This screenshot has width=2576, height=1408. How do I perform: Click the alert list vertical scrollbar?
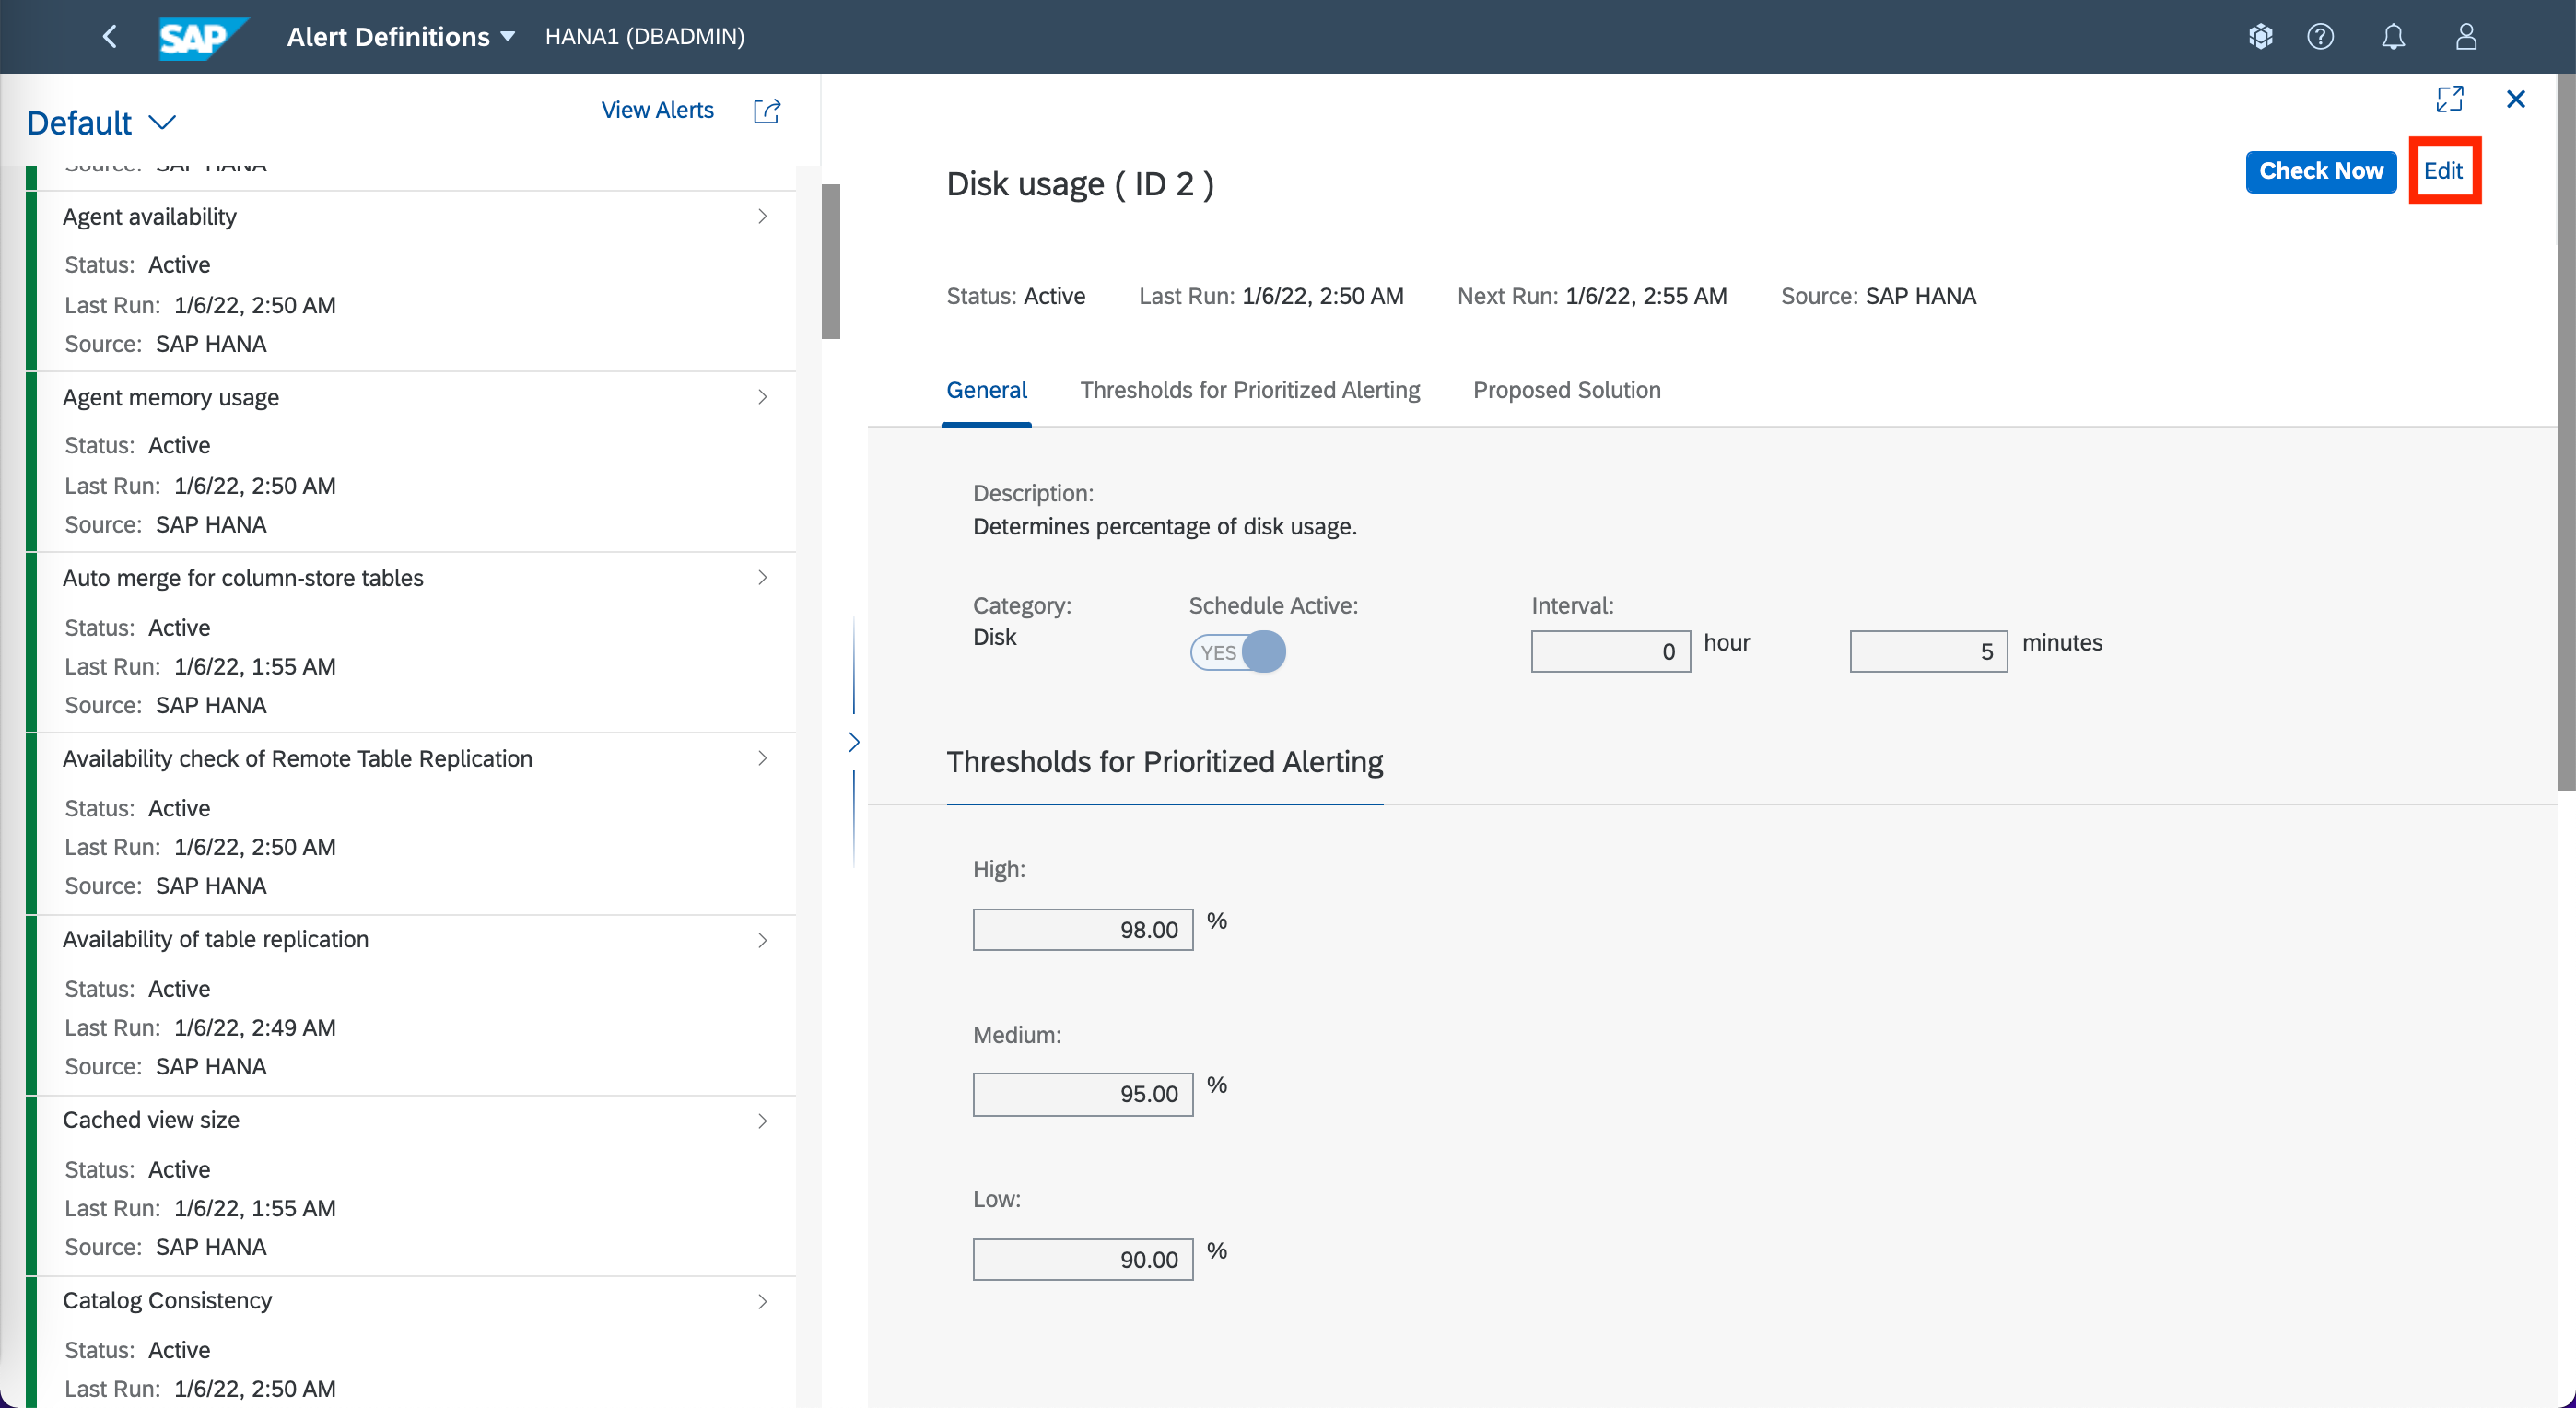pyautogui.click(x=831, y=262)
